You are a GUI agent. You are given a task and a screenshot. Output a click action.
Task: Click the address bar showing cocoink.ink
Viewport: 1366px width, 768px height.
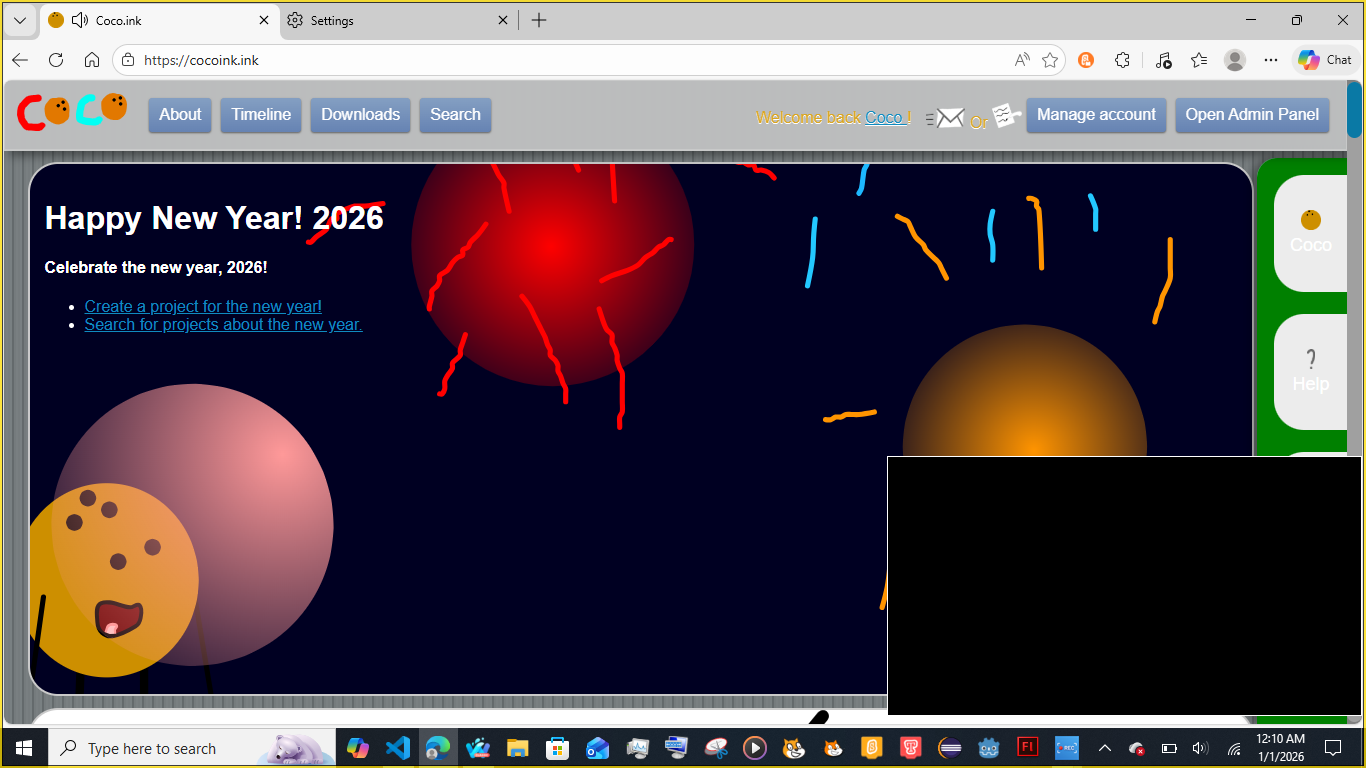pos(560,60)
